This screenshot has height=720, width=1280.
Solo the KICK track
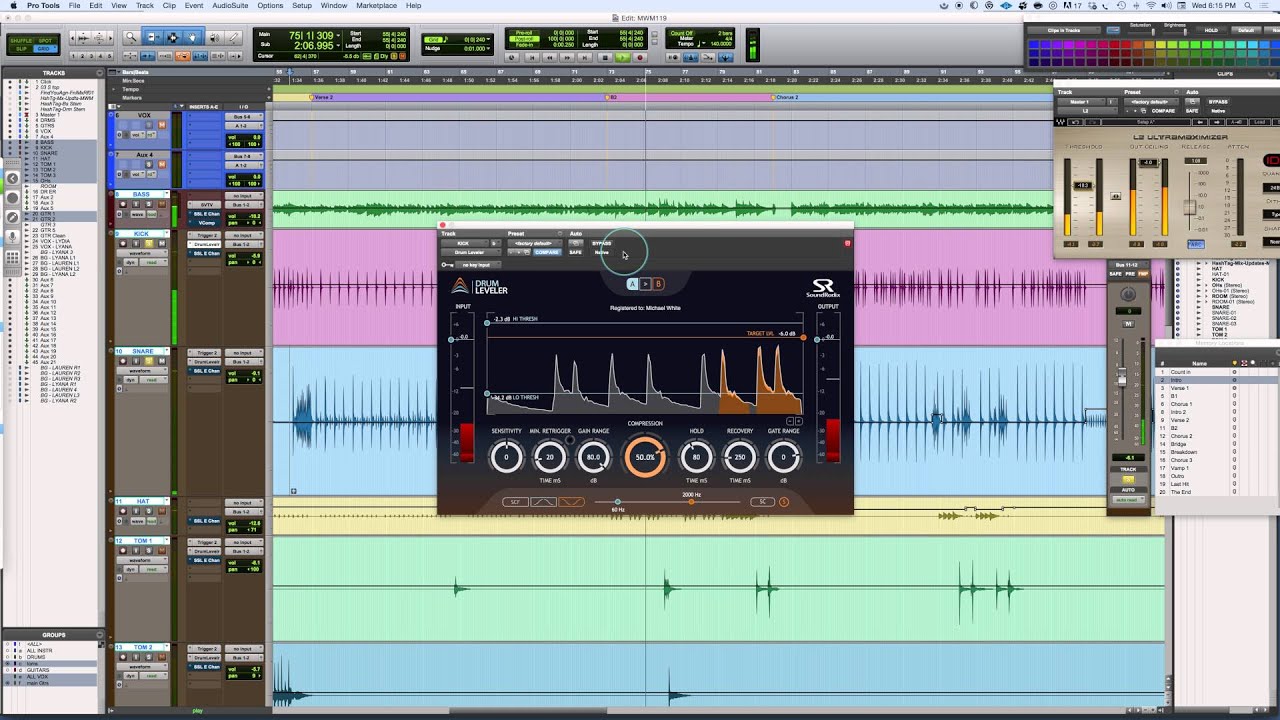pos(148,243)
